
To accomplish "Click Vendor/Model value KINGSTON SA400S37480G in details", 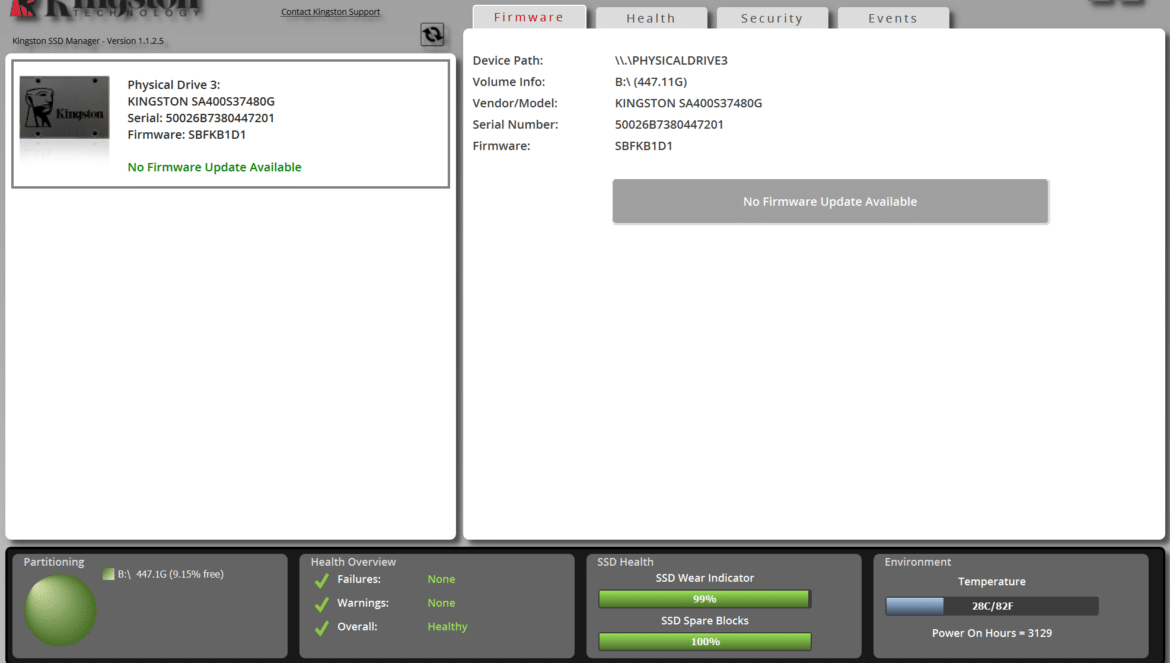I will click(x=688, y=103).
